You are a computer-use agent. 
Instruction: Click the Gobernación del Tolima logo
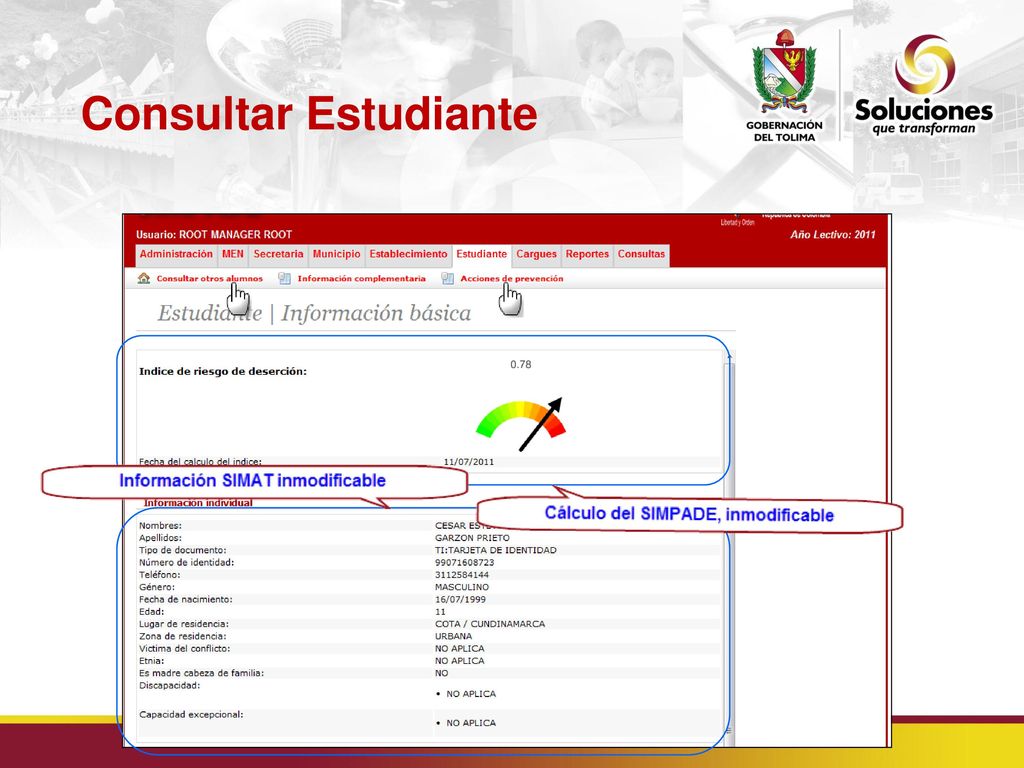[784, 86]
